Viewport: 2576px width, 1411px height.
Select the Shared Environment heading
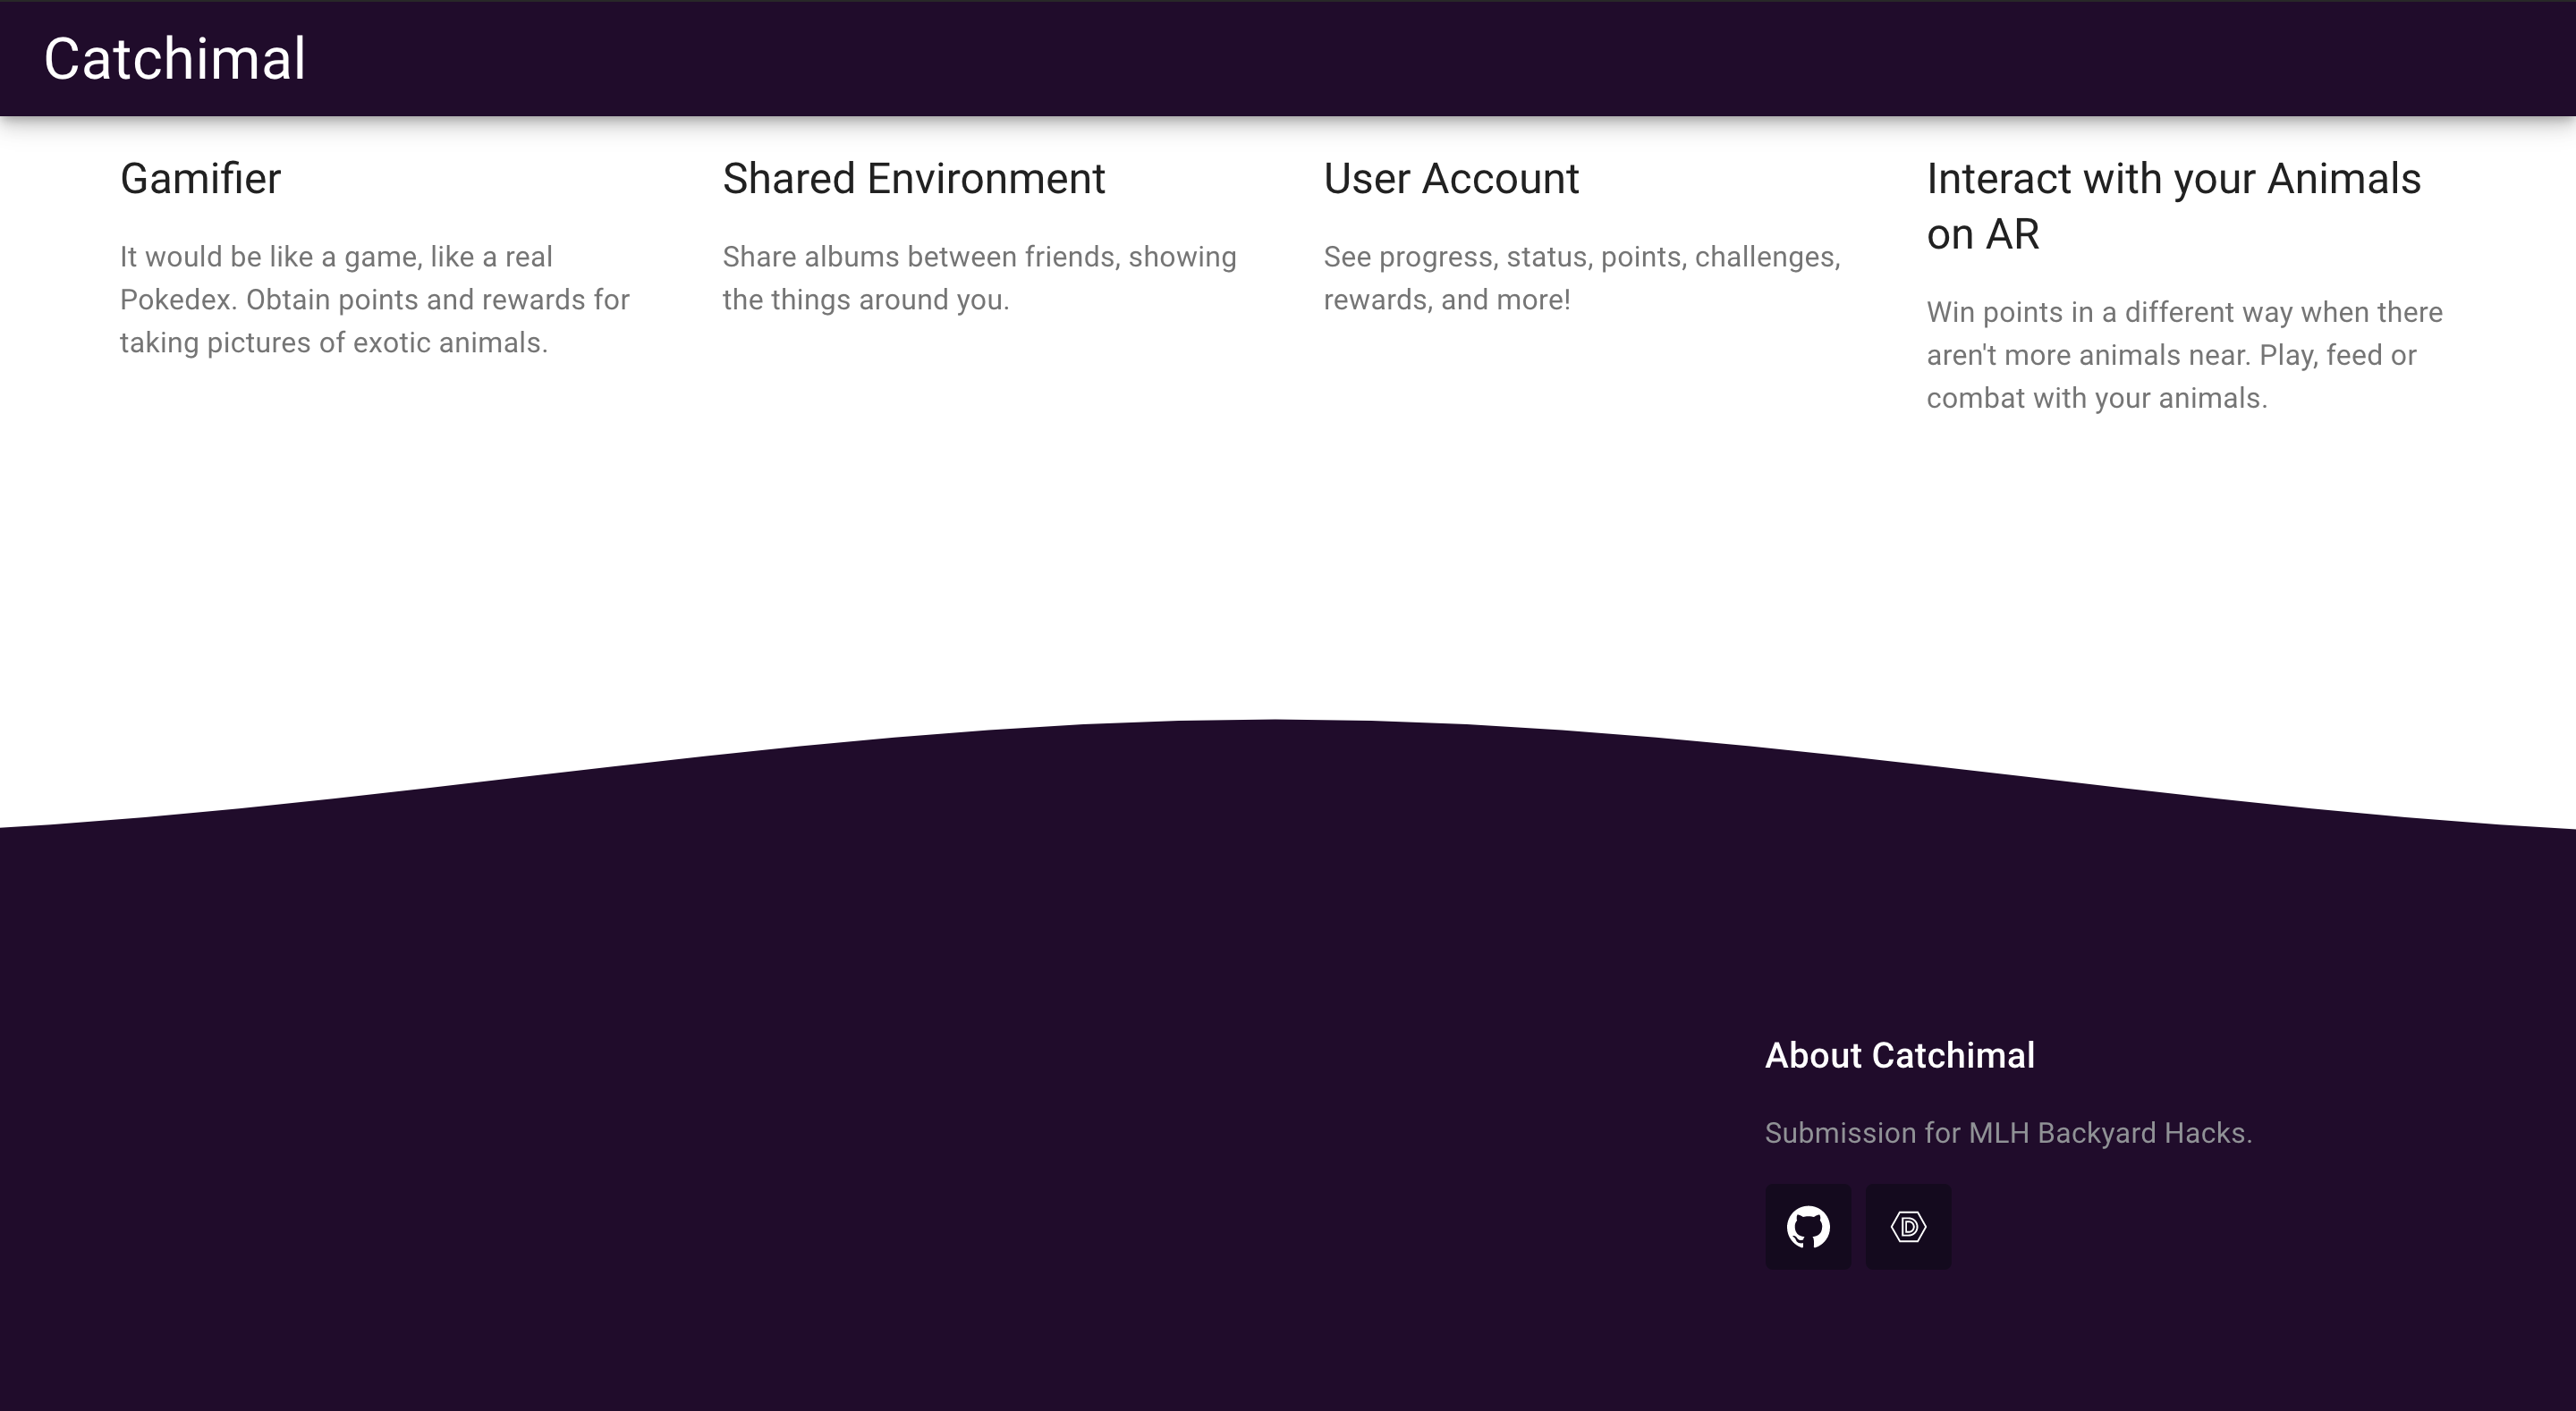(x=913, y=179)
